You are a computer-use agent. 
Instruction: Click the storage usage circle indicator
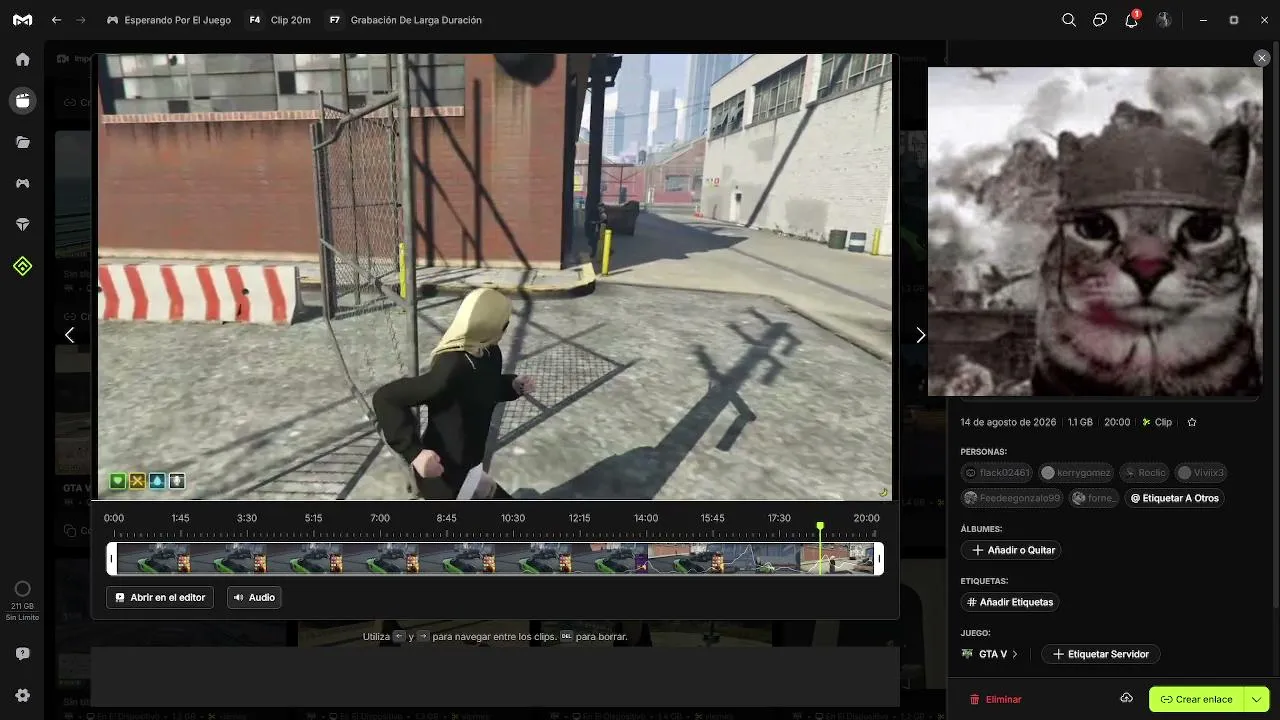click(x=22, y=589)
